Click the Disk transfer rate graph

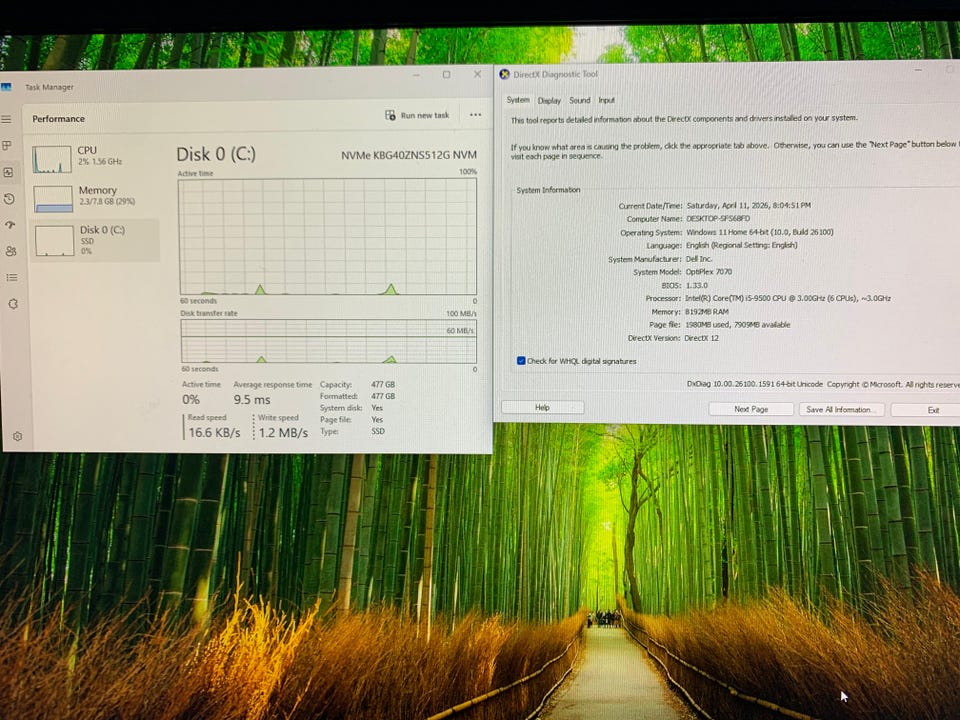coord(328,341)
